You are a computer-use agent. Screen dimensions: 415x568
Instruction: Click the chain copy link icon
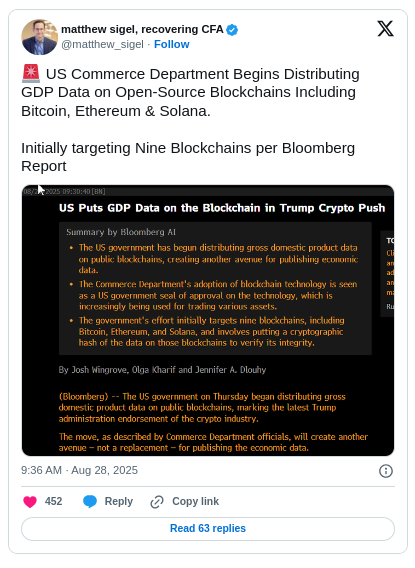pyautogui.click(x=157, y=502)
